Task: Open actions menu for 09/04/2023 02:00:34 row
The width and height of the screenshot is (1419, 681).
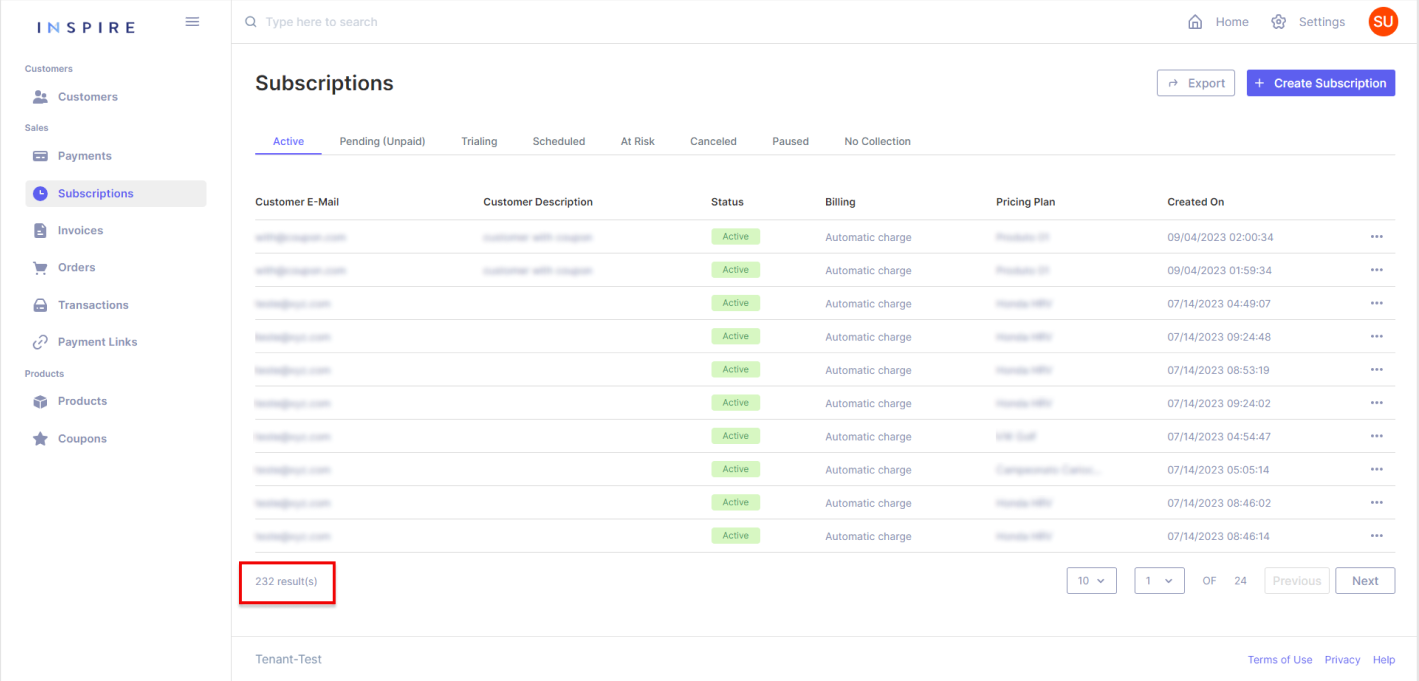Action: 1376,237
